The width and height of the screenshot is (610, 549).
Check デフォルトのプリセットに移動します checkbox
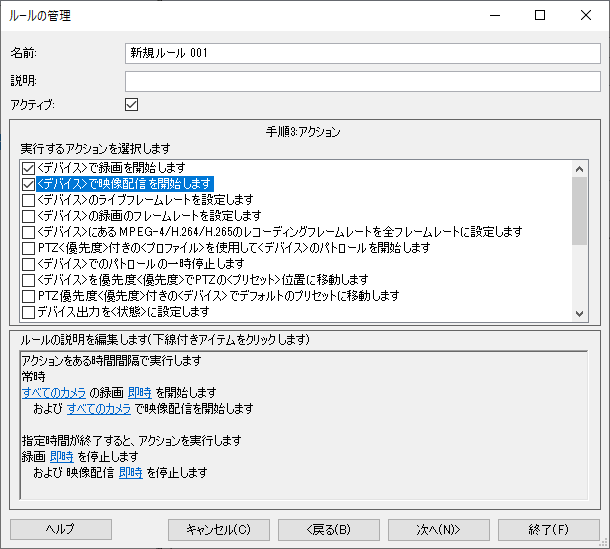click(x=28, y=296)
